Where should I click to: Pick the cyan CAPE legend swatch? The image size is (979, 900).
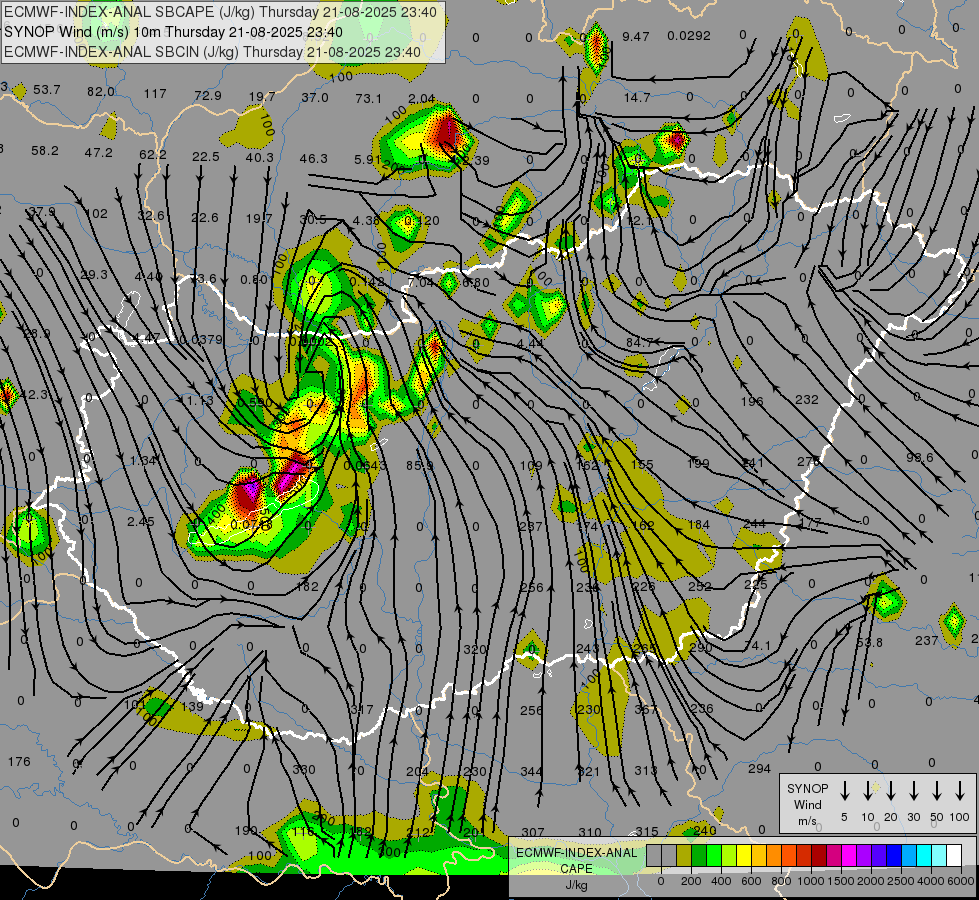[x=924, y=856]
